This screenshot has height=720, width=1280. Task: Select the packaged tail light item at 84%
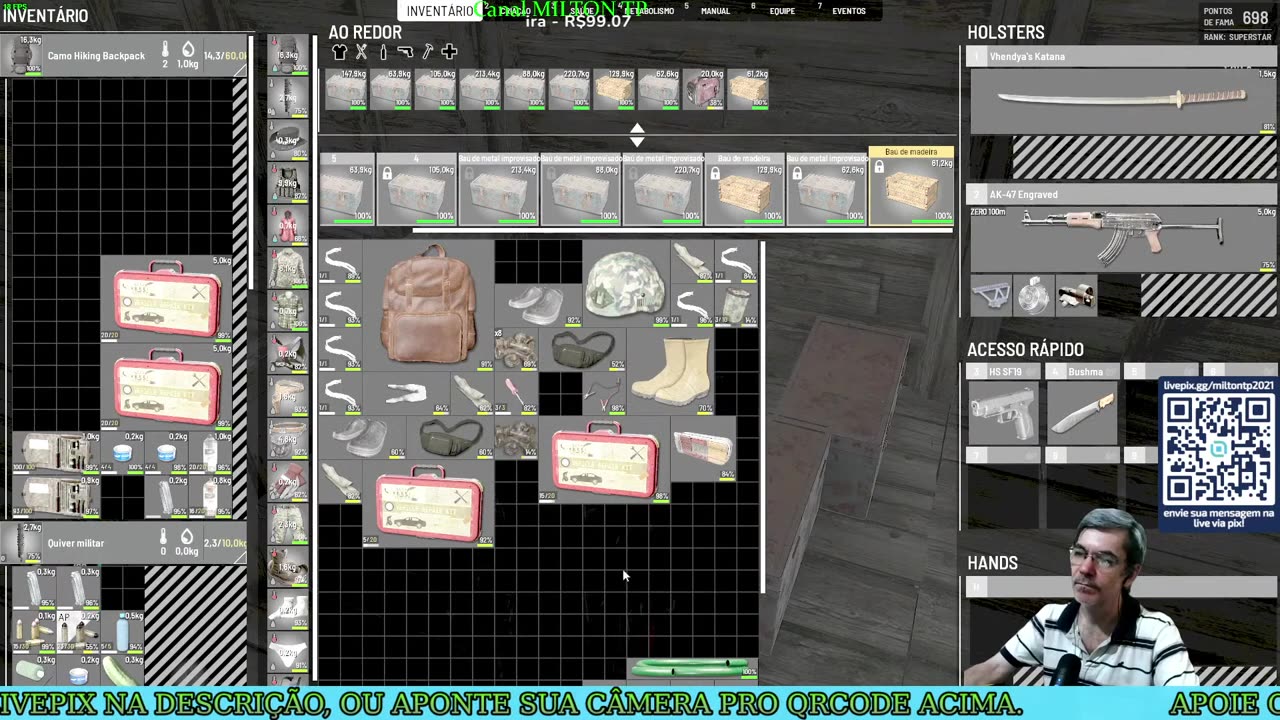(x=703, y=448)
